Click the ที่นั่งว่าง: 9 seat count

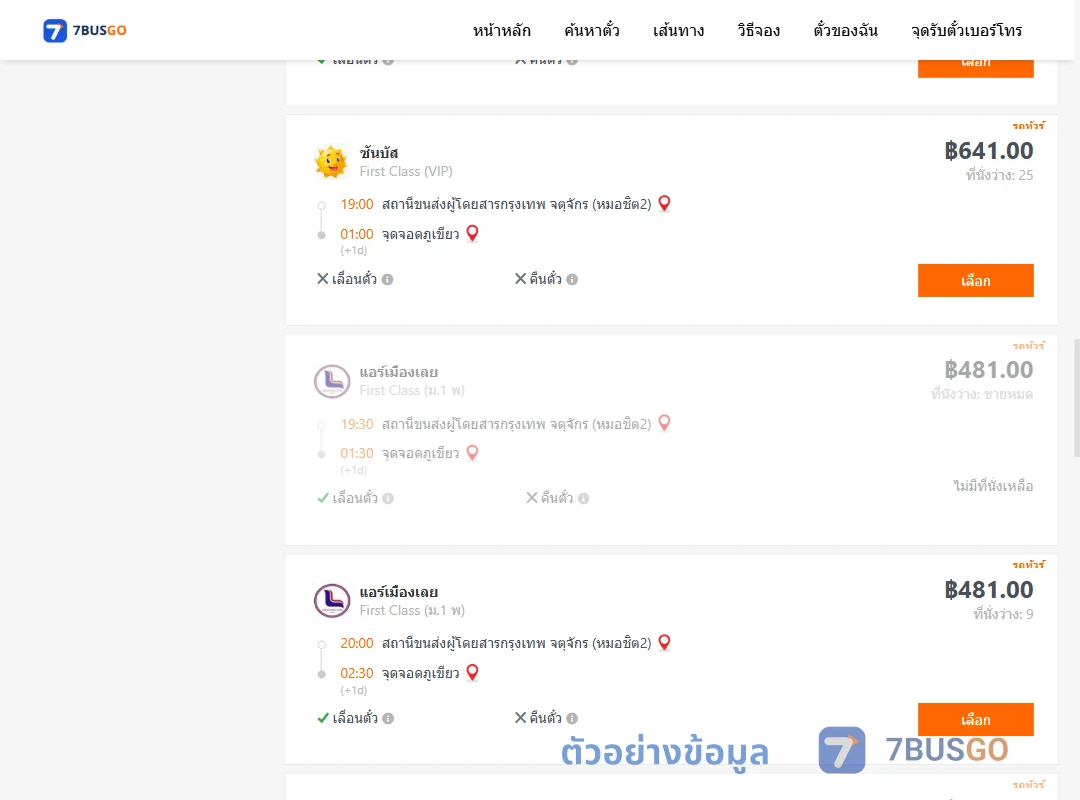[x=1004, y=614]
